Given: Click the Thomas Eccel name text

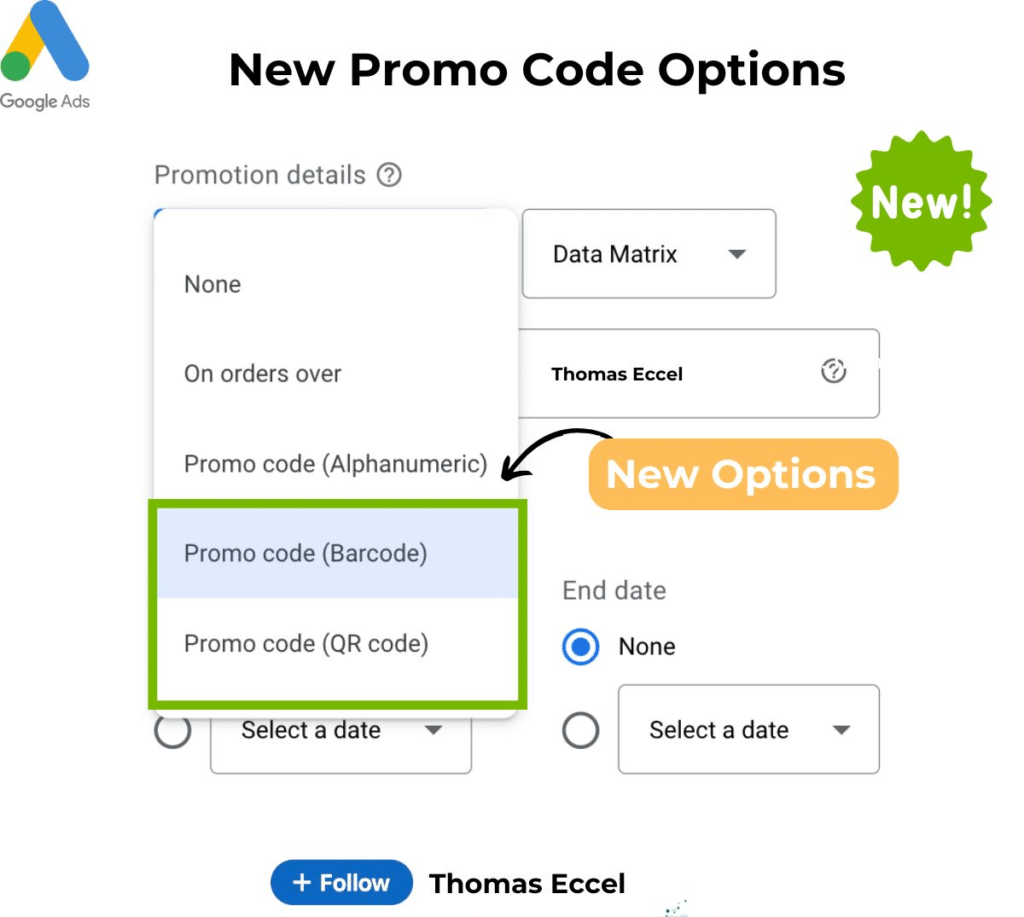Looking at the screenshot, I should (527, 883).
